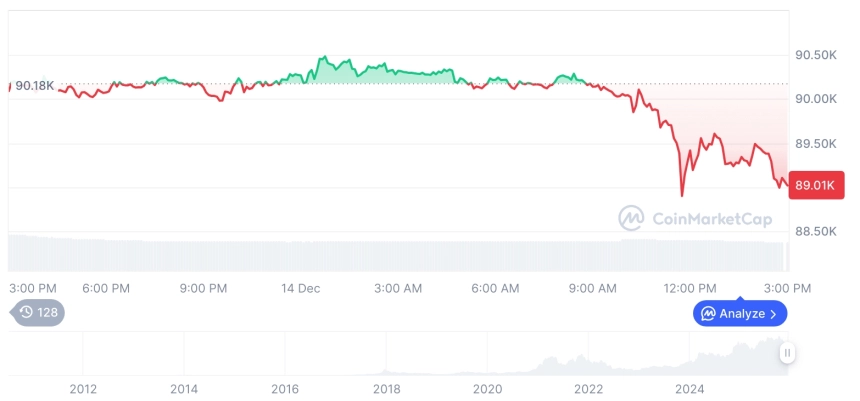Click the clock history icon beside 128
This screenshot has height=401, width=860.
click(x=26, y=312)
